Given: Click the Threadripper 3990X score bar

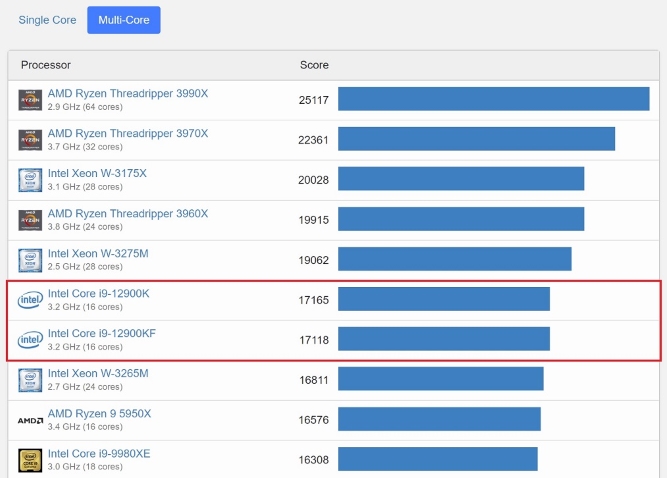Looking at the screenshot, I should coord(494,99).
